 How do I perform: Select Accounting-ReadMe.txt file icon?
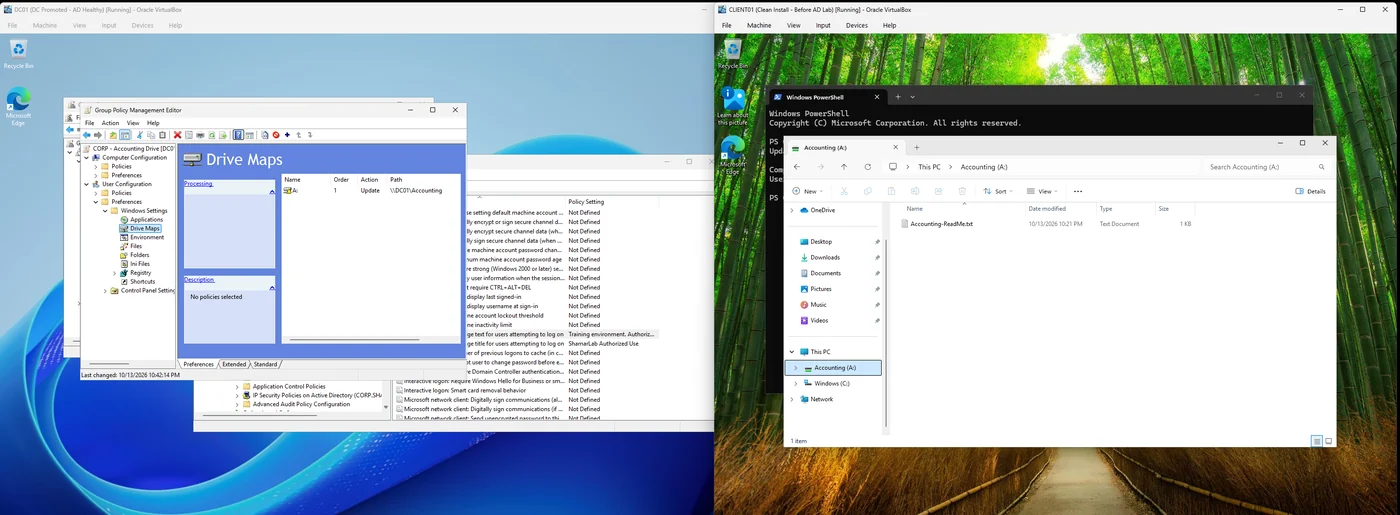904,224
